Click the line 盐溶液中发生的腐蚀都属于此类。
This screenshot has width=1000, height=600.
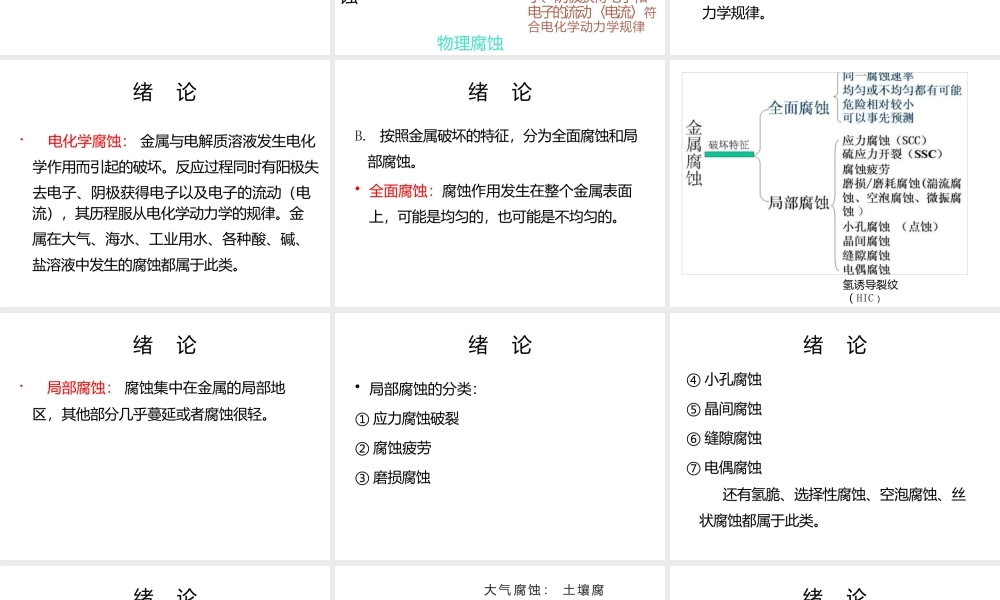pyautogui.click(x=136, y=265)
